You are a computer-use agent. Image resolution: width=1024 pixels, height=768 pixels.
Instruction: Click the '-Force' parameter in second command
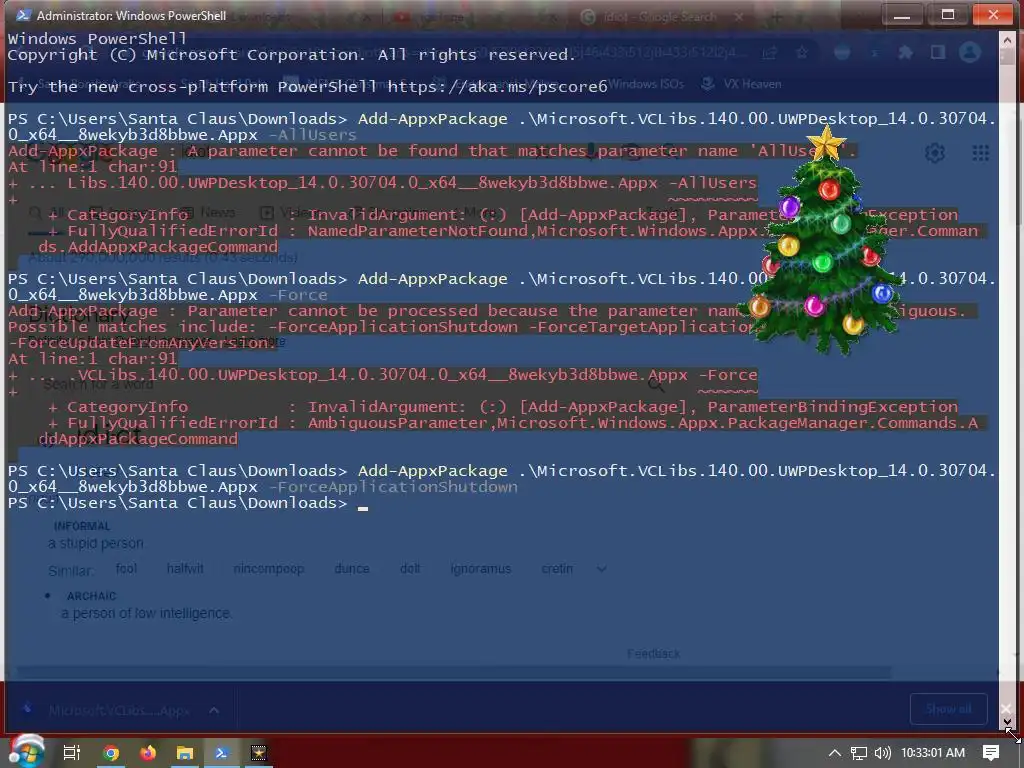tap(298, 295)
